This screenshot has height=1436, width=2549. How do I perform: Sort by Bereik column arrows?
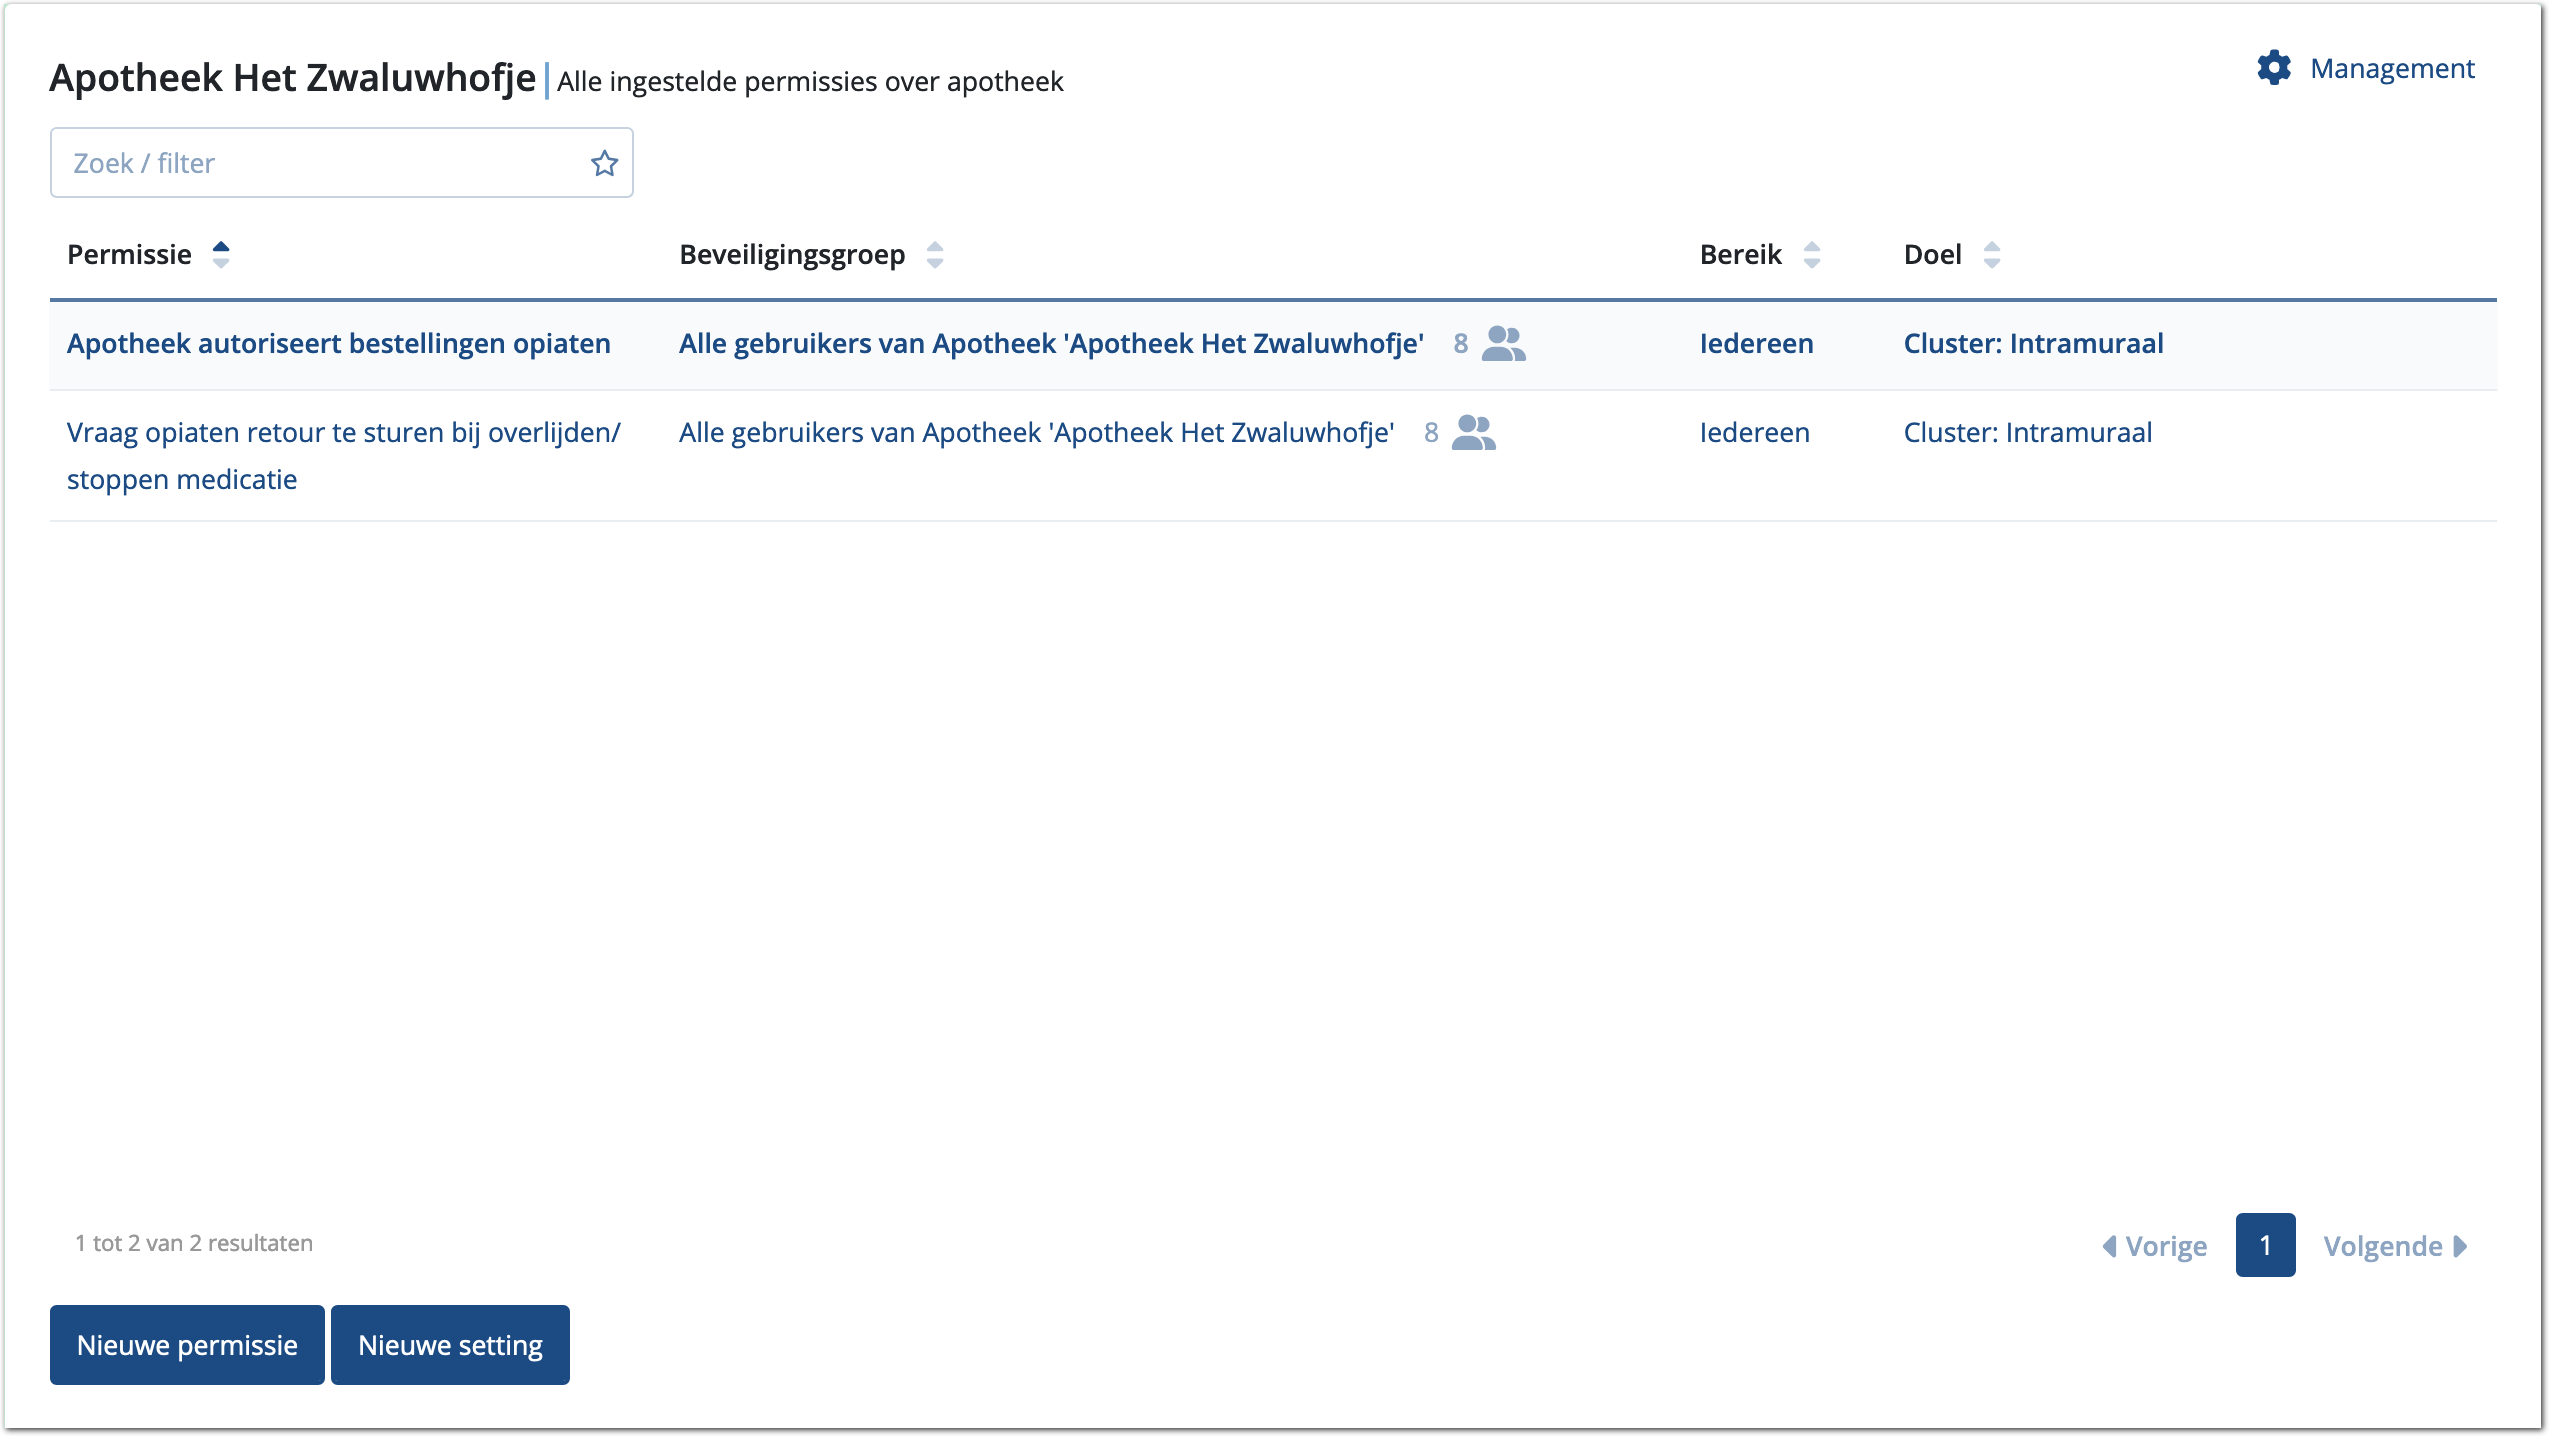point(1811,255)
